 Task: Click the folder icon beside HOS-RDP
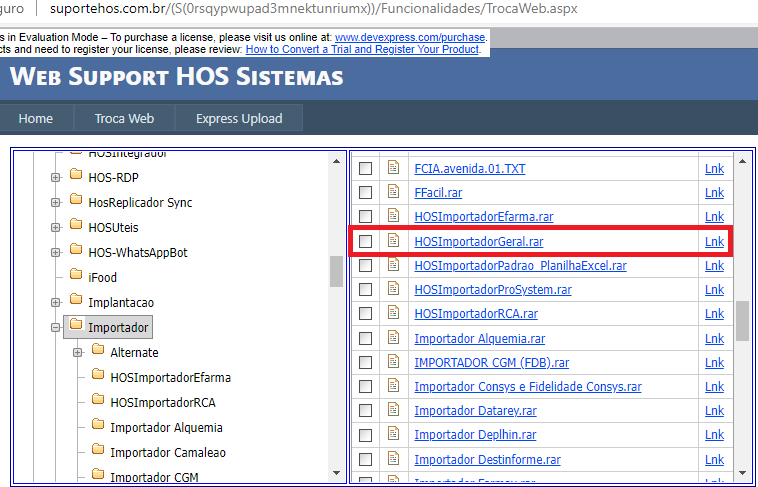[77, 177]
